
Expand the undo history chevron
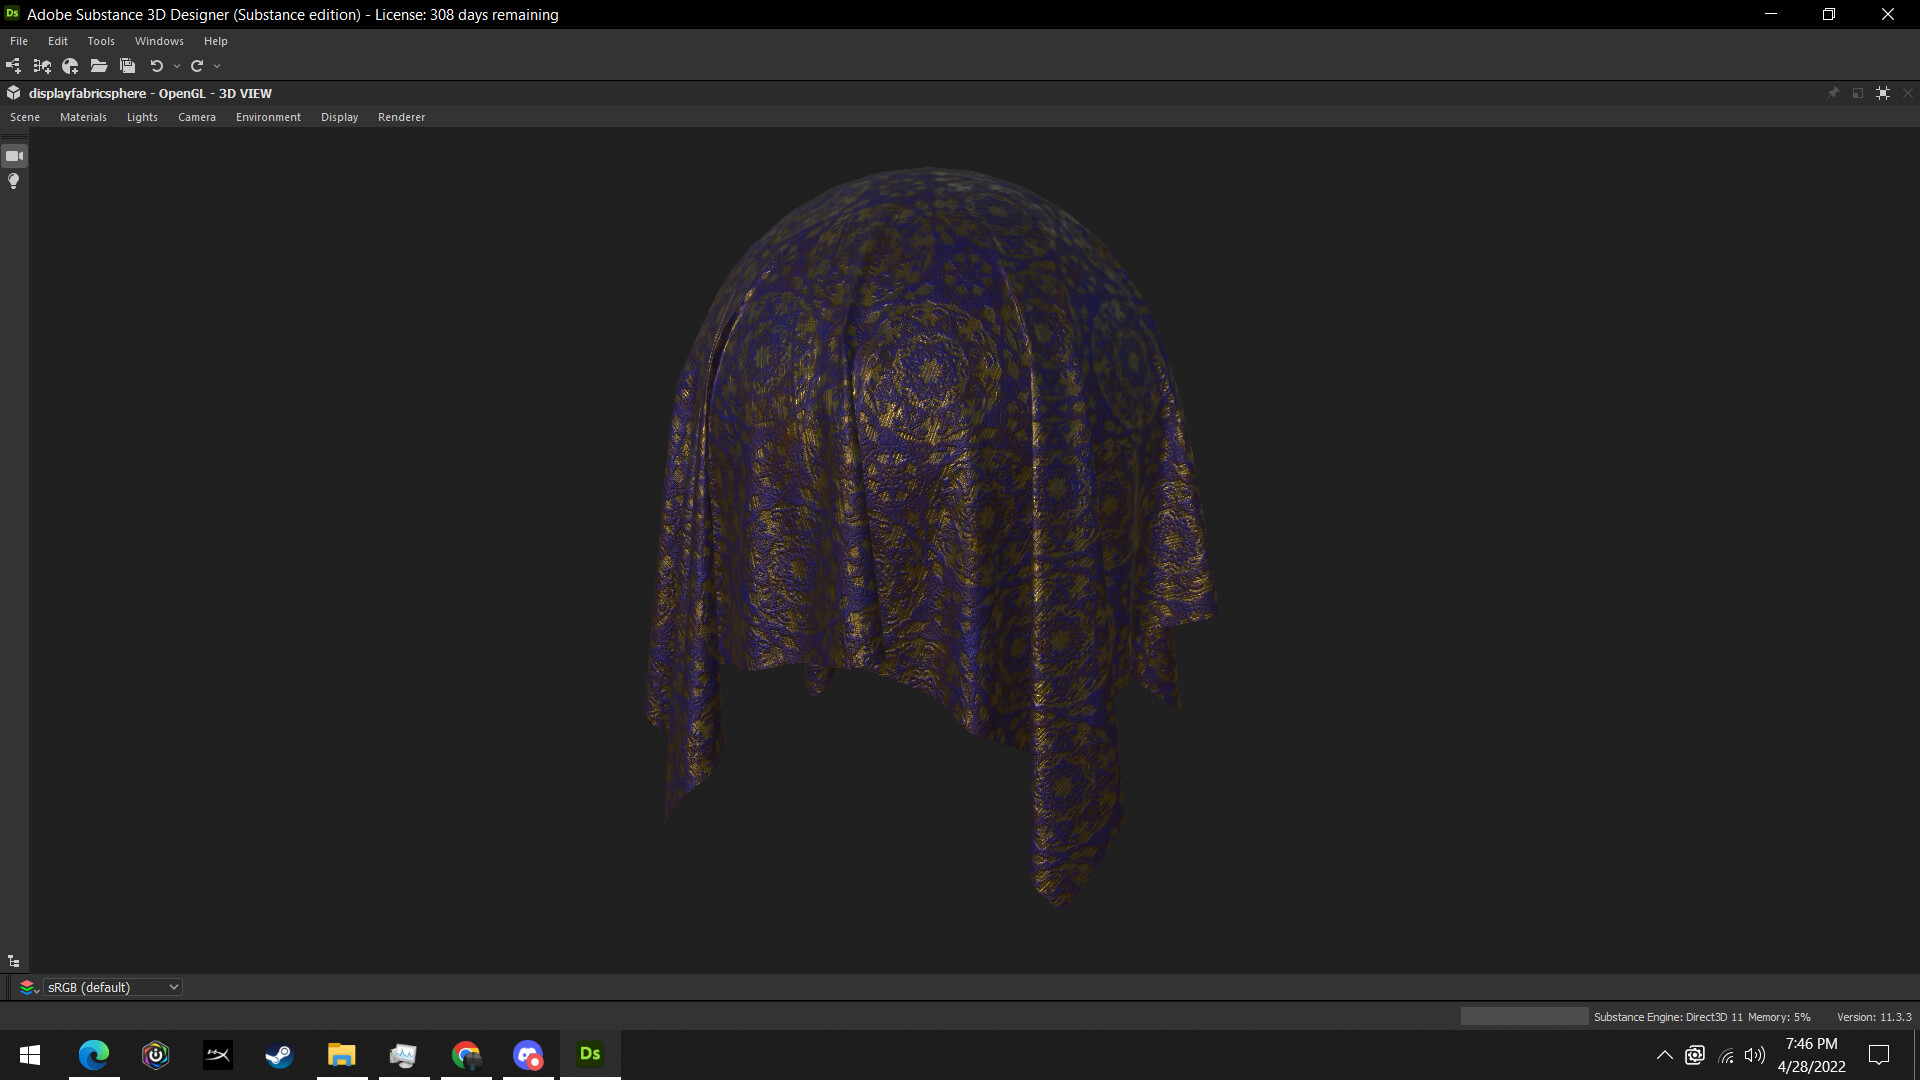(177, 66)
